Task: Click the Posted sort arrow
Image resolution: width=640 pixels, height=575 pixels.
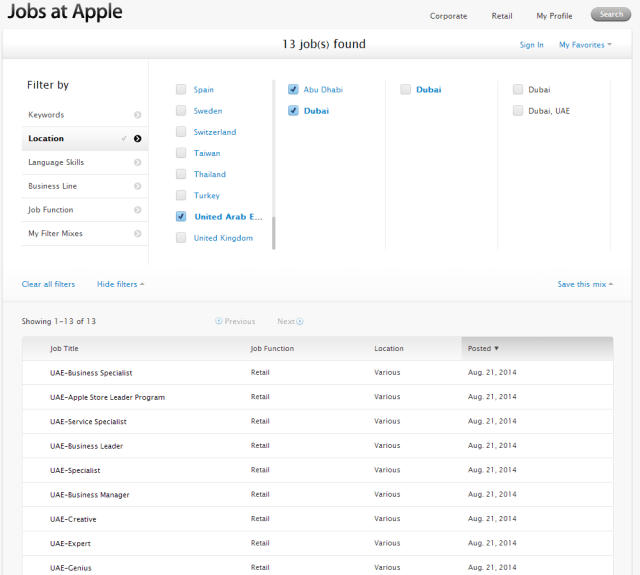Action: click(x=496, y=349)
